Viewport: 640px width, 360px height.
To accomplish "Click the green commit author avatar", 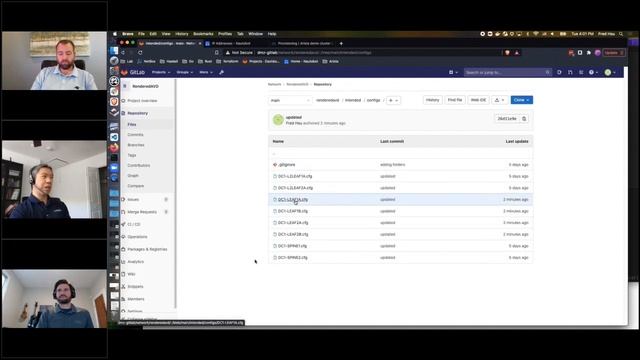I will [x=278, y=120].
